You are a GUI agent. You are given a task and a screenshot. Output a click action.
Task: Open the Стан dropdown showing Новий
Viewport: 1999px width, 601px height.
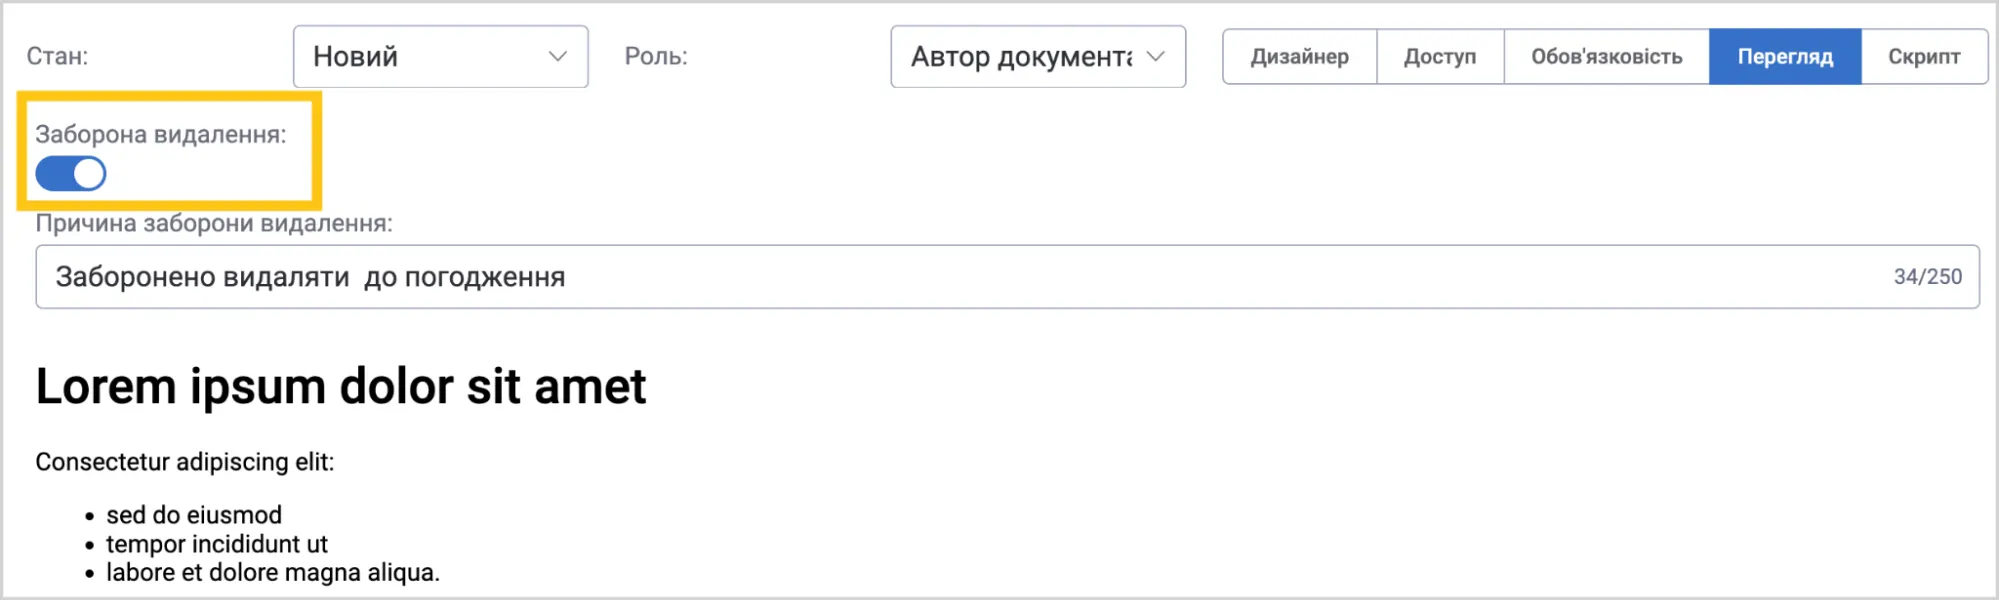click(440, 57)
